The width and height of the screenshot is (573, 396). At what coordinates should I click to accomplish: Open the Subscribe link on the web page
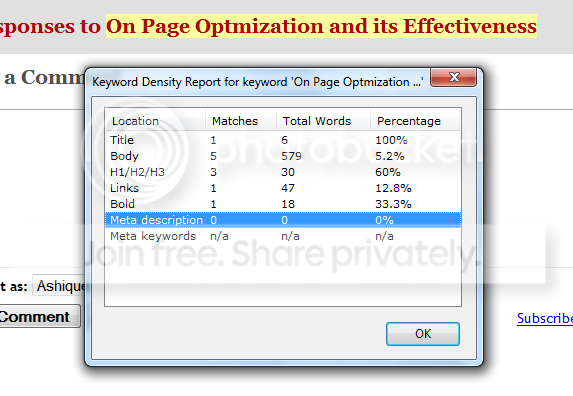(545, 319)
